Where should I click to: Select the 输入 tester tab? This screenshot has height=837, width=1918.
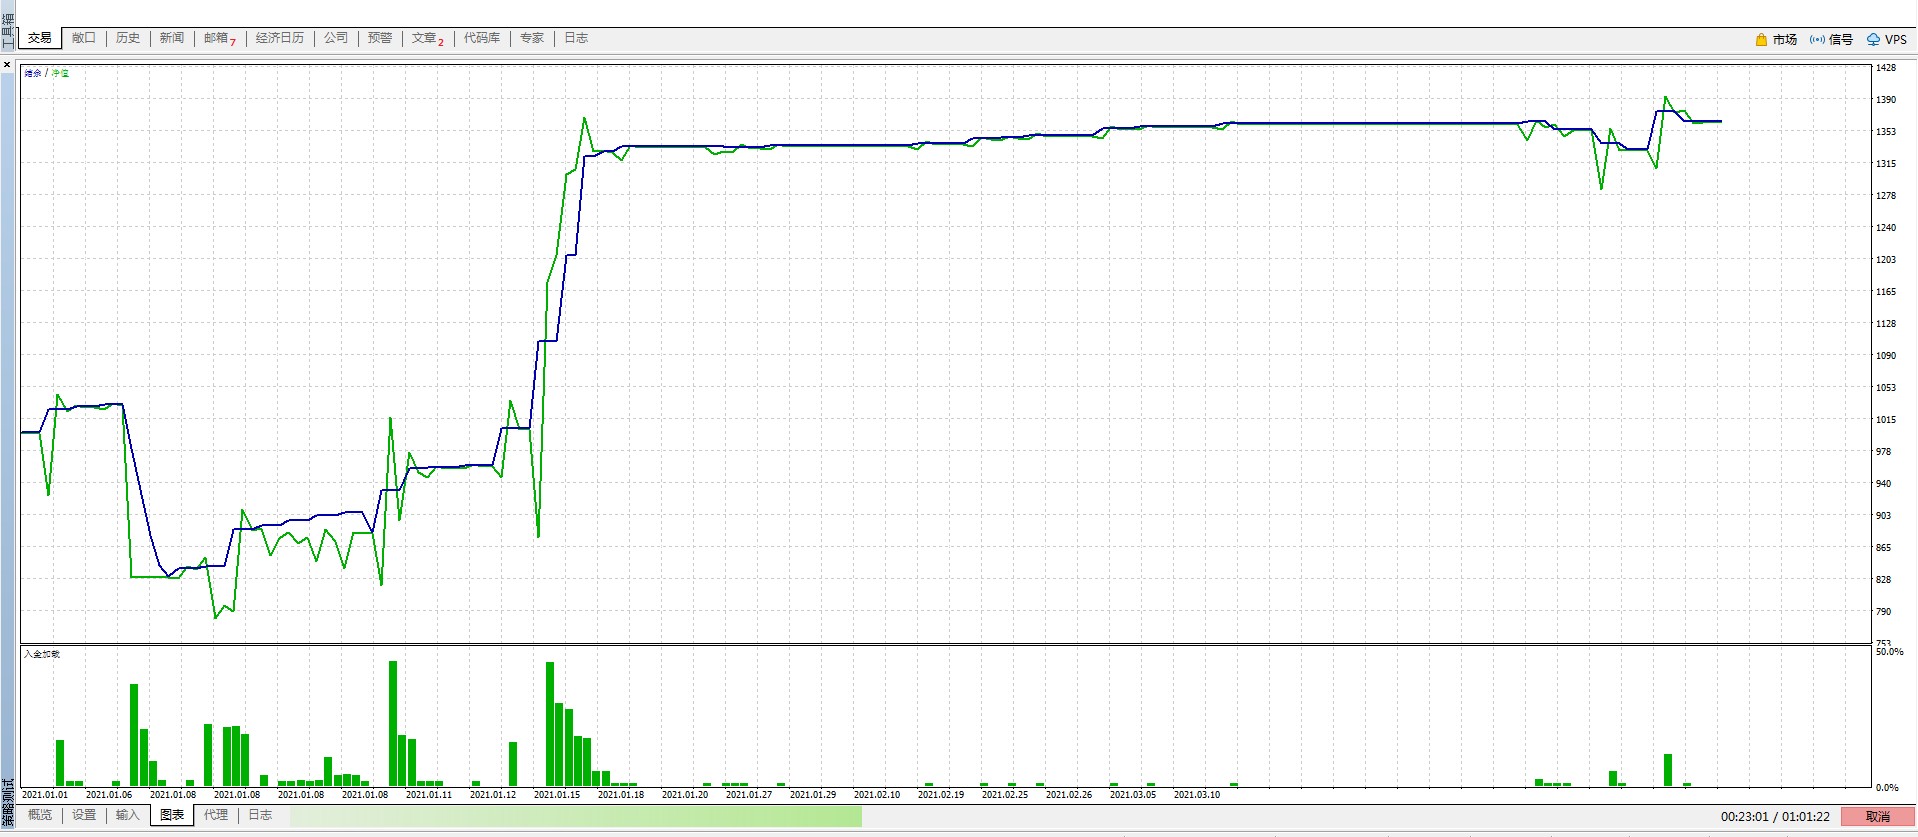point(128,815)
